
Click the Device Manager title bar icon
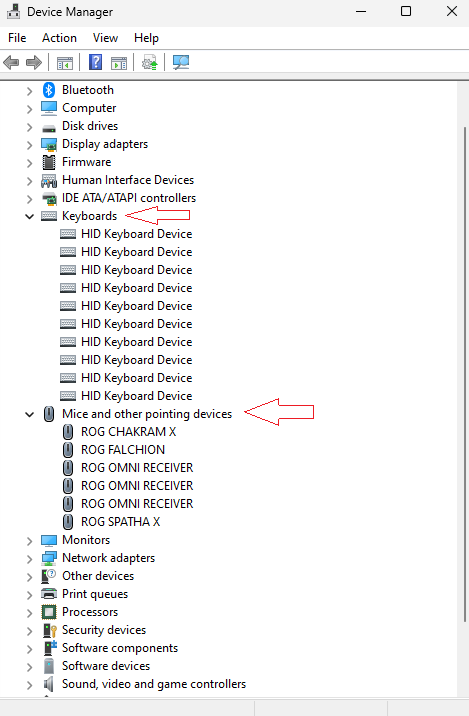point(14,11)
